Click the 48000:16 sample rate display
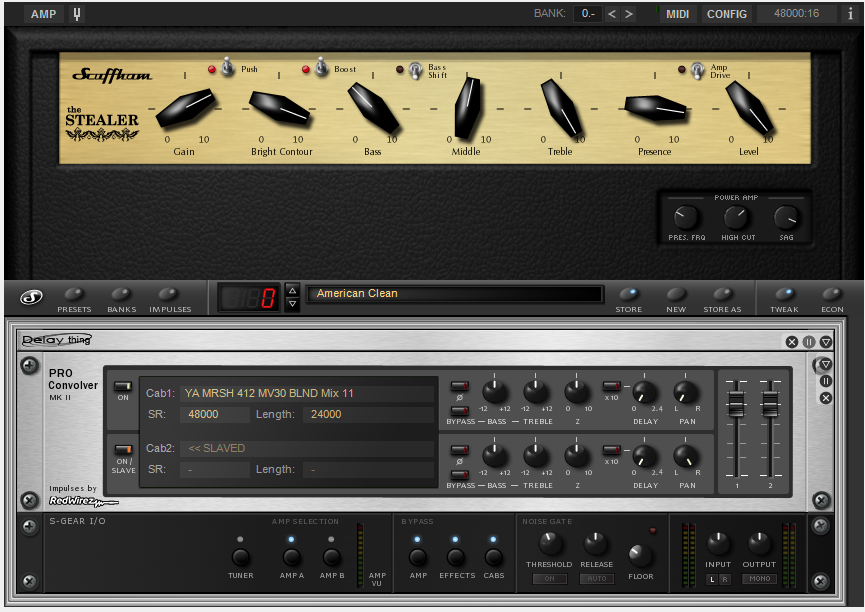The height and width of the screenshot is (612, 865). click(796, 14)
